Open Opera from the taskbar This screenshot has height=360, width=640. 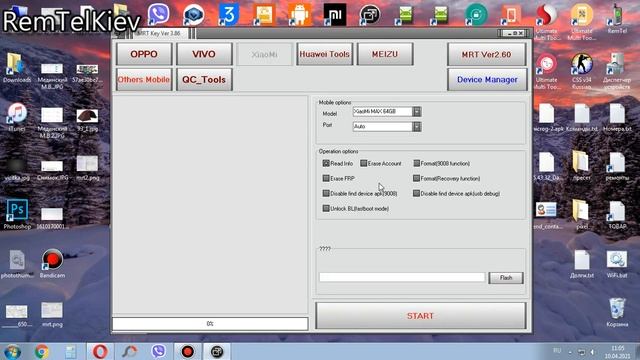pyautogui.click(x=100, y=351)
